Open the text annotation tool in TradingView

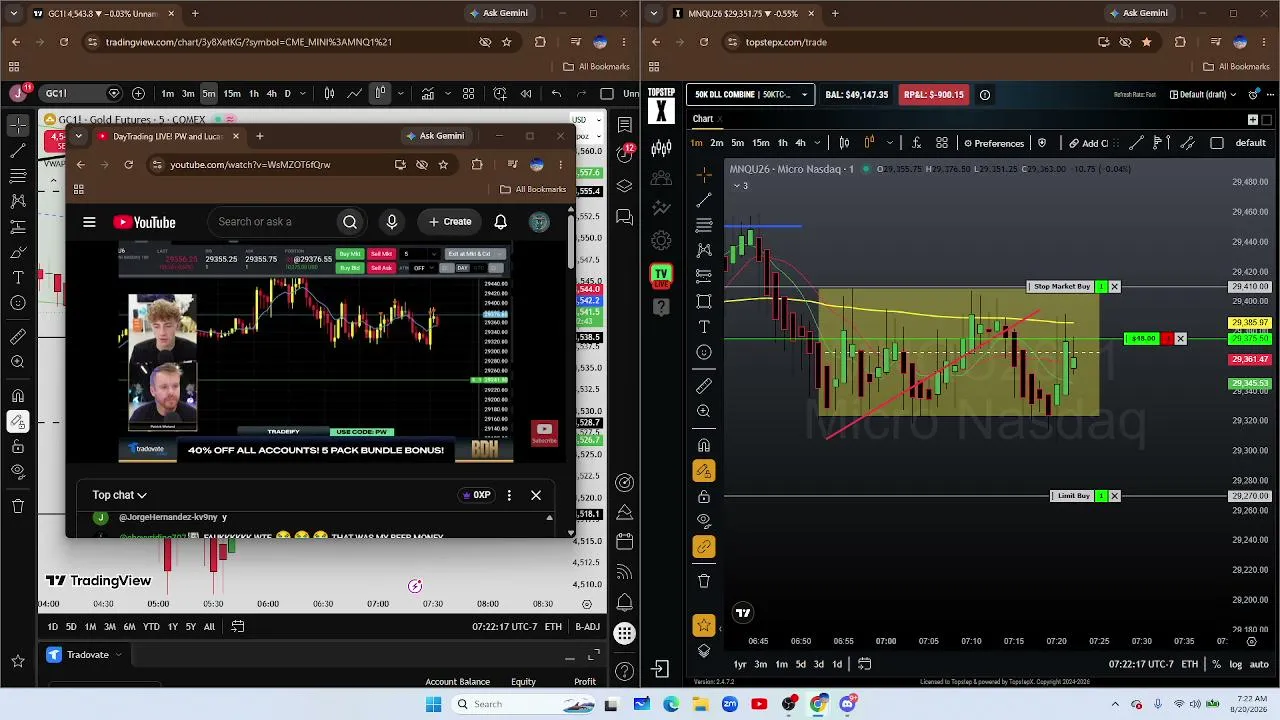pos(18,277)
